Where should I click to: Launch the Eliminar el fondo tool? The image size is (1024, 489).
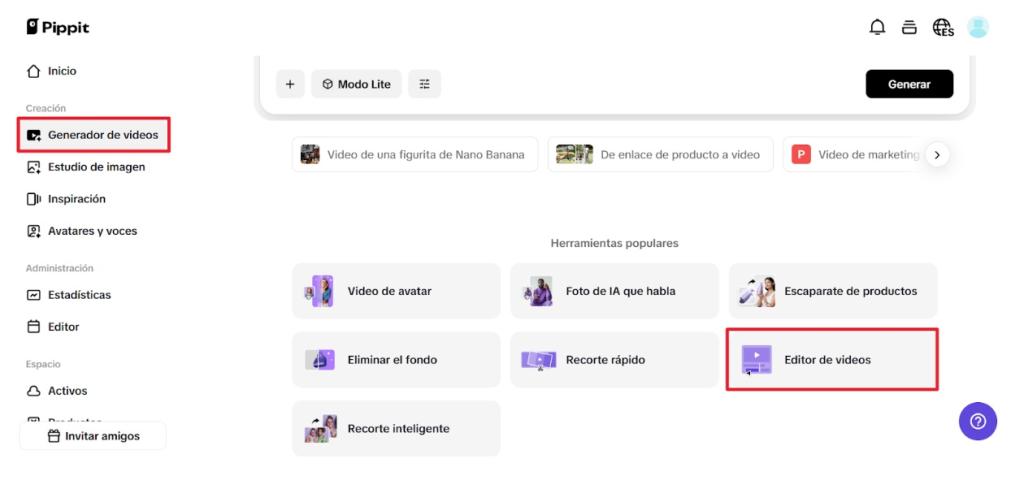tap(396, 359)
